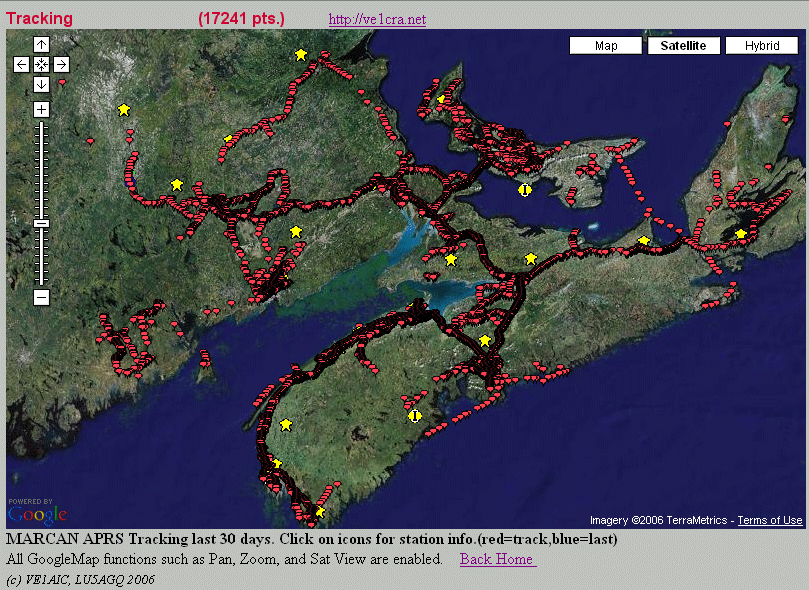Click the center/return-to-last-result button
This screenshot has height=590, width=809.
coord(41,64)
